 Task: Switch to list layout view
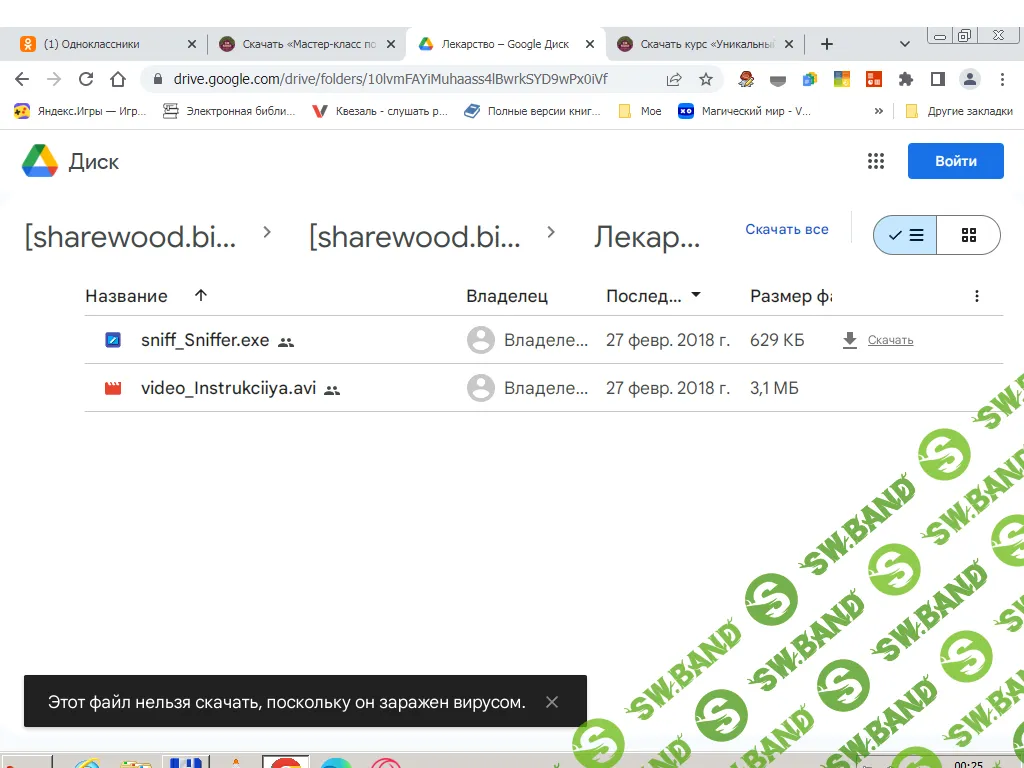pos(906,236)
